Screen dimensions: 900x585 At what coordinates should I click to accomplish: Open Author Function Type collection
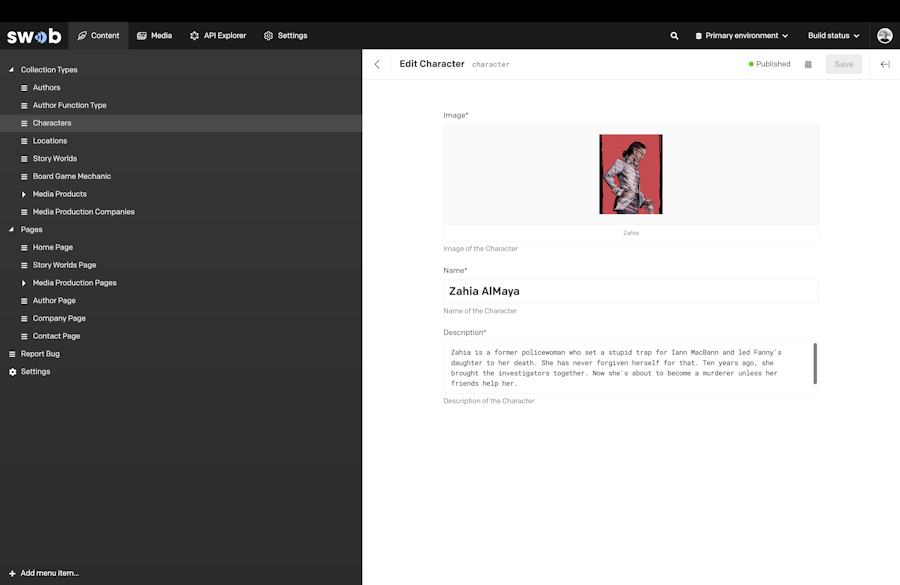[69, 106]
